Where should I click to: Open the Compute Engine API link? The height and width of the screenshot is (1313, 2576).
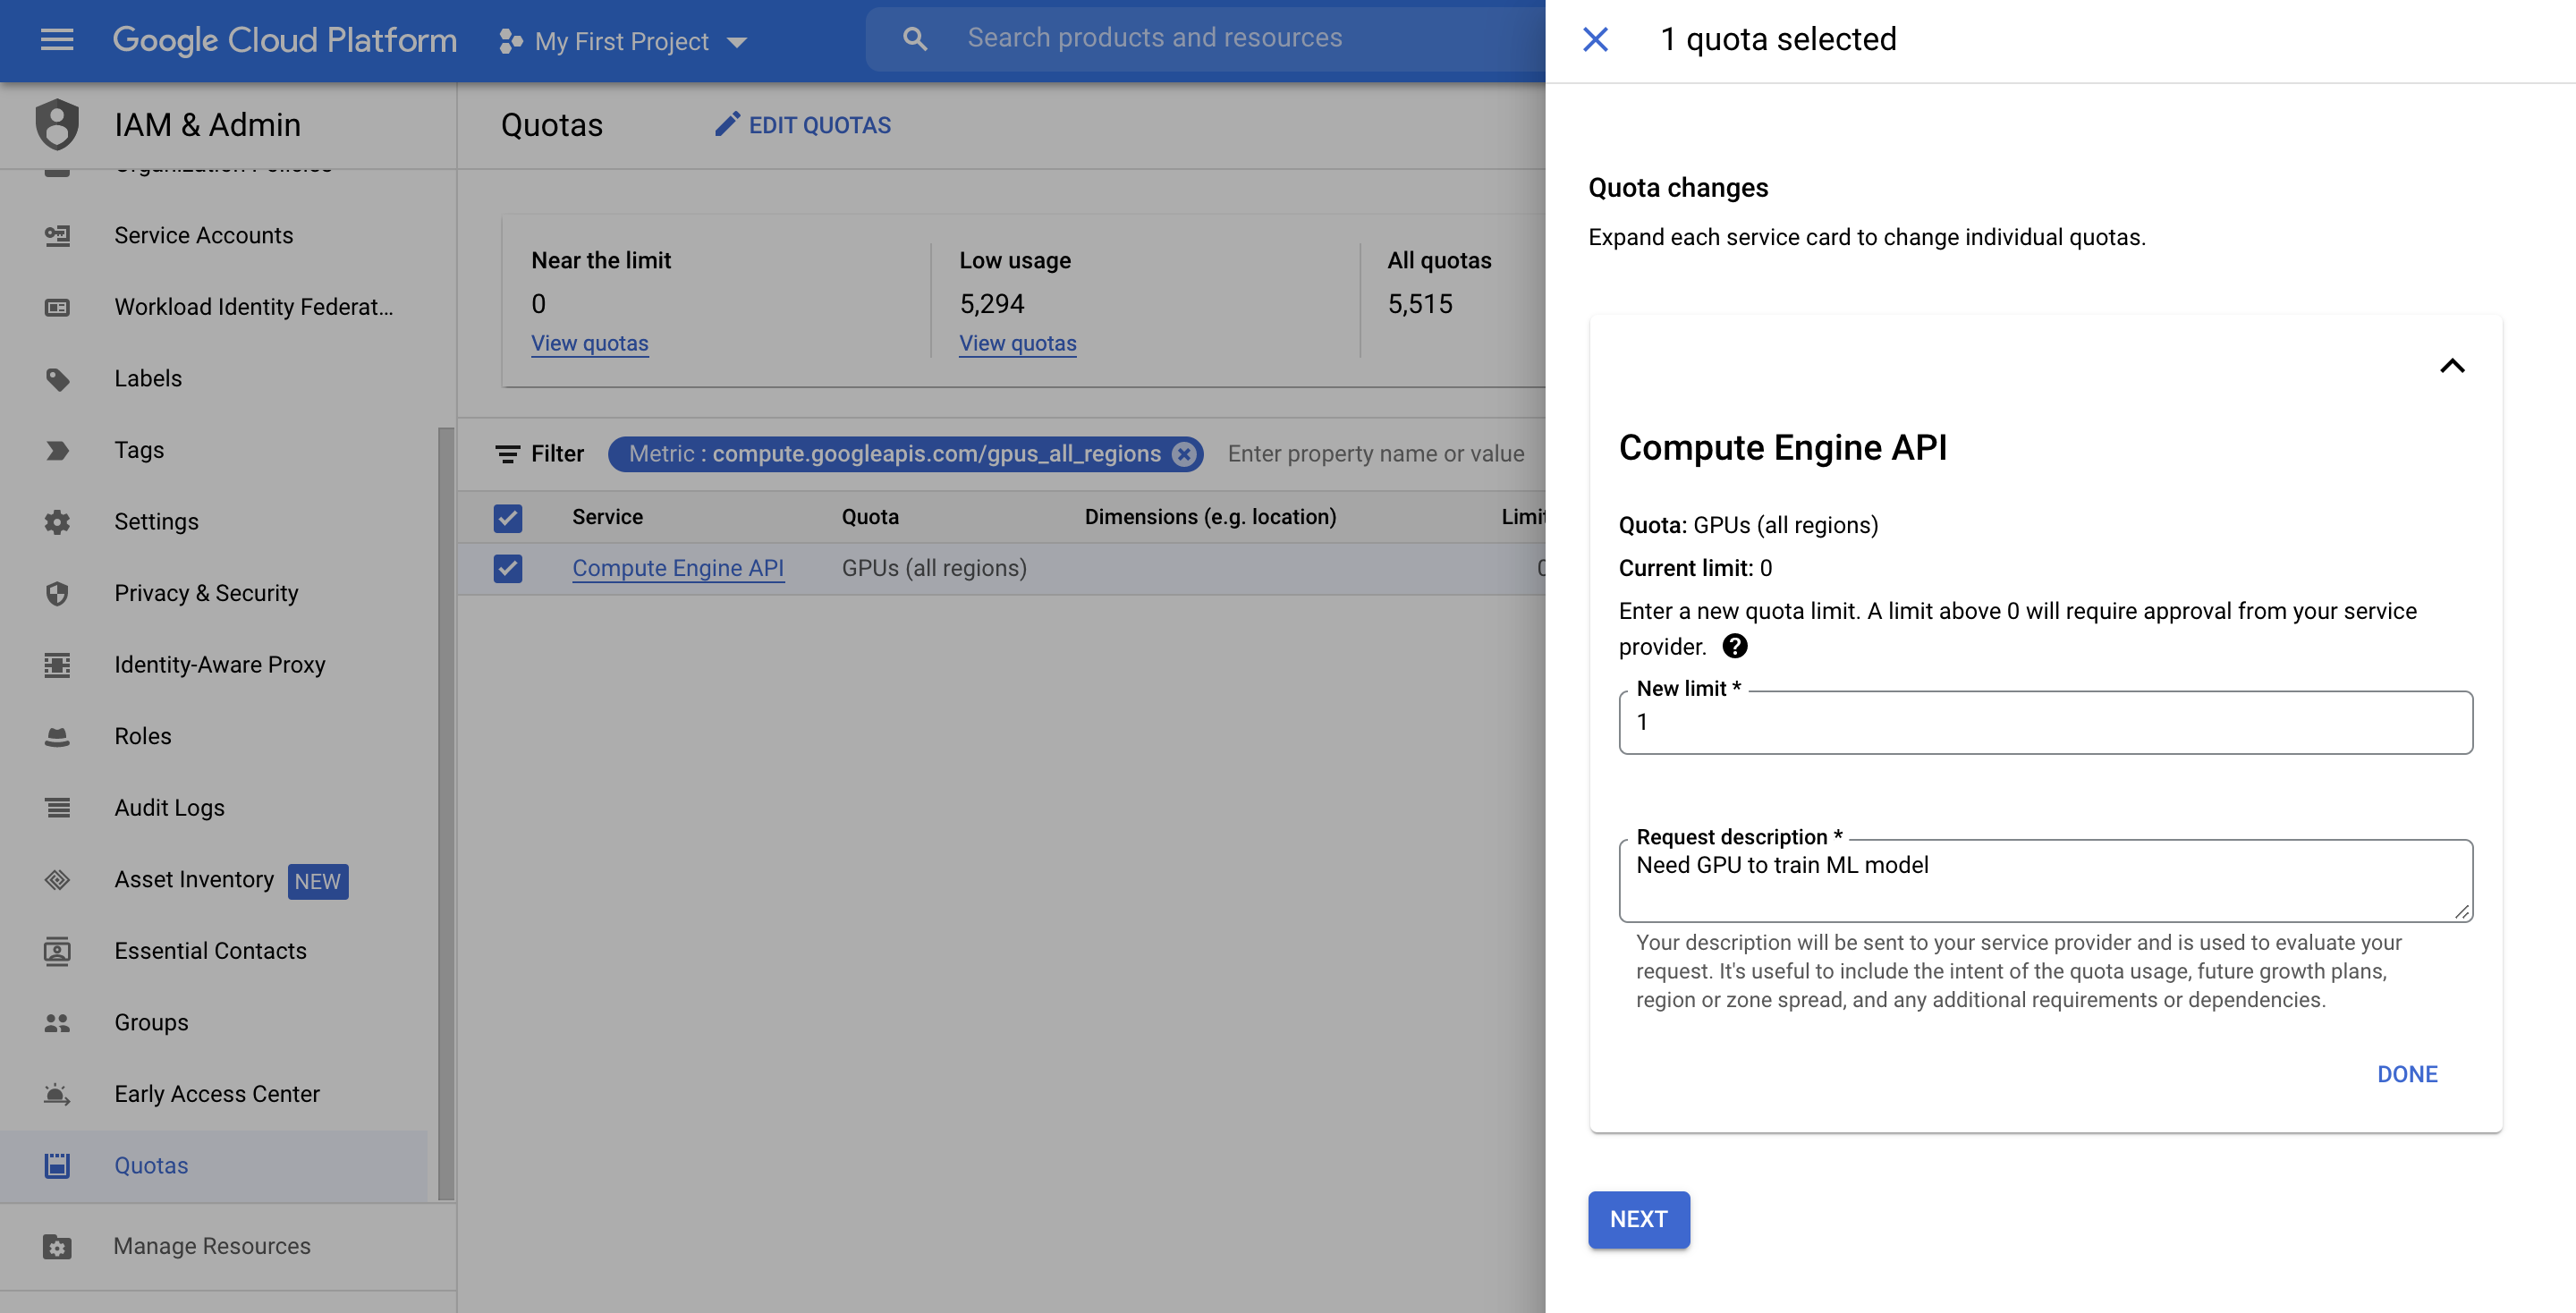click(x=677, y=568)
